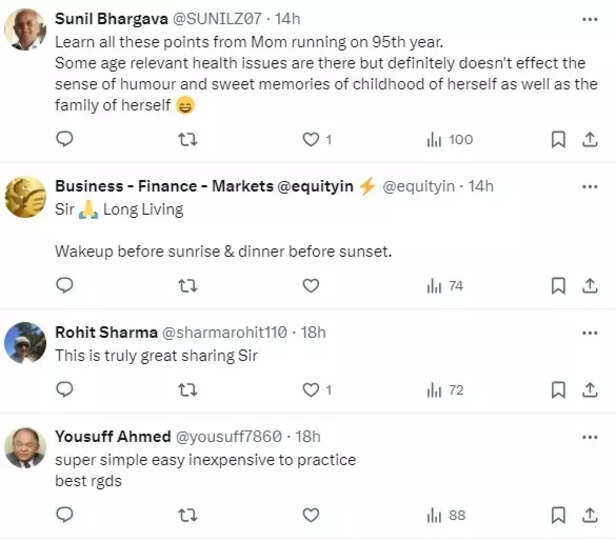Share Sunil Bhargava's tweet
Viewport: 616px width, 542px height.
click(x=589, y=140)
